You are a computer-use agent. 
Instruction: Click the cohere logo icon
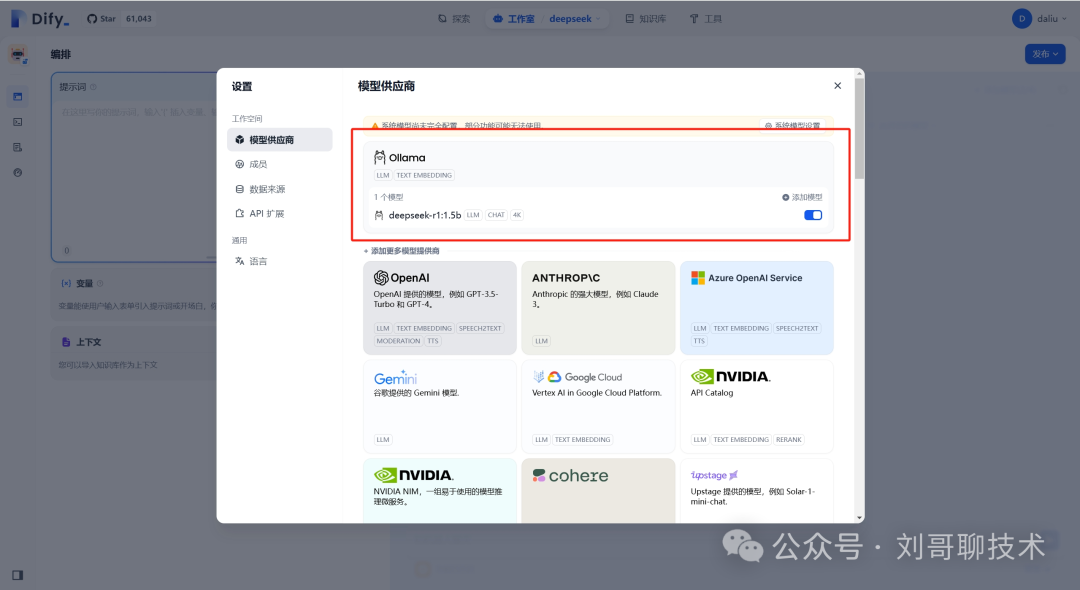(x=539, y=475)
